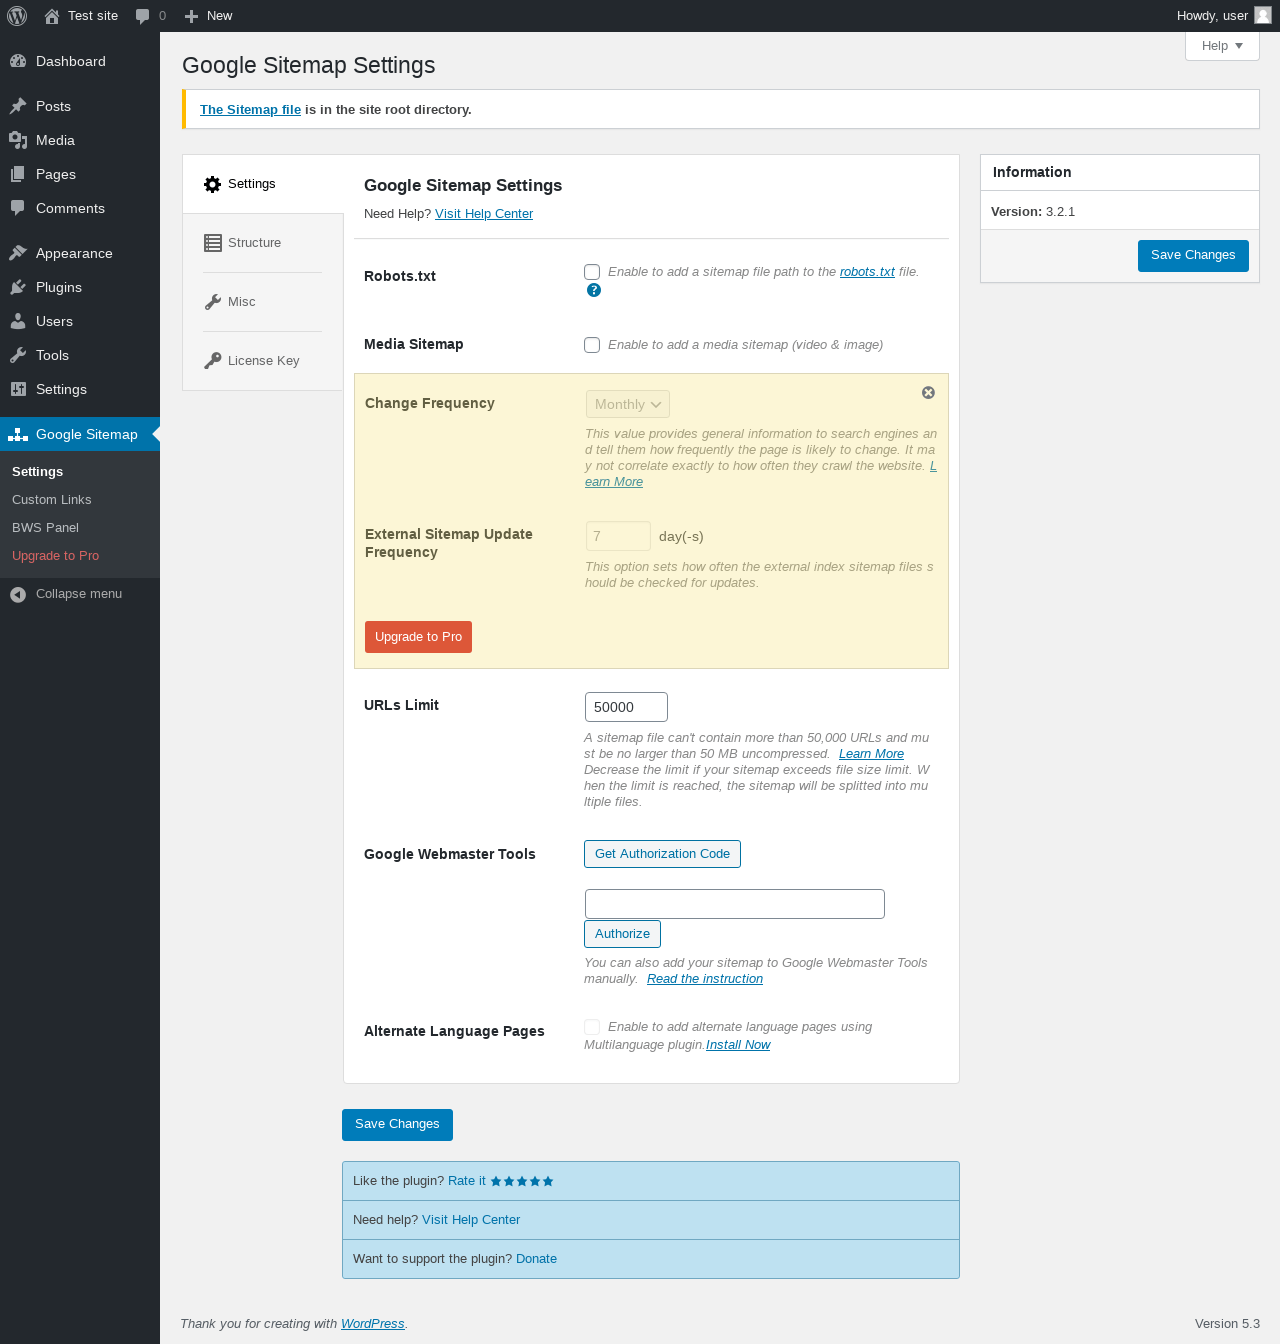1280x1344 pixels.
Task: Click the Users person icon
Action: [x=18, y=321]
